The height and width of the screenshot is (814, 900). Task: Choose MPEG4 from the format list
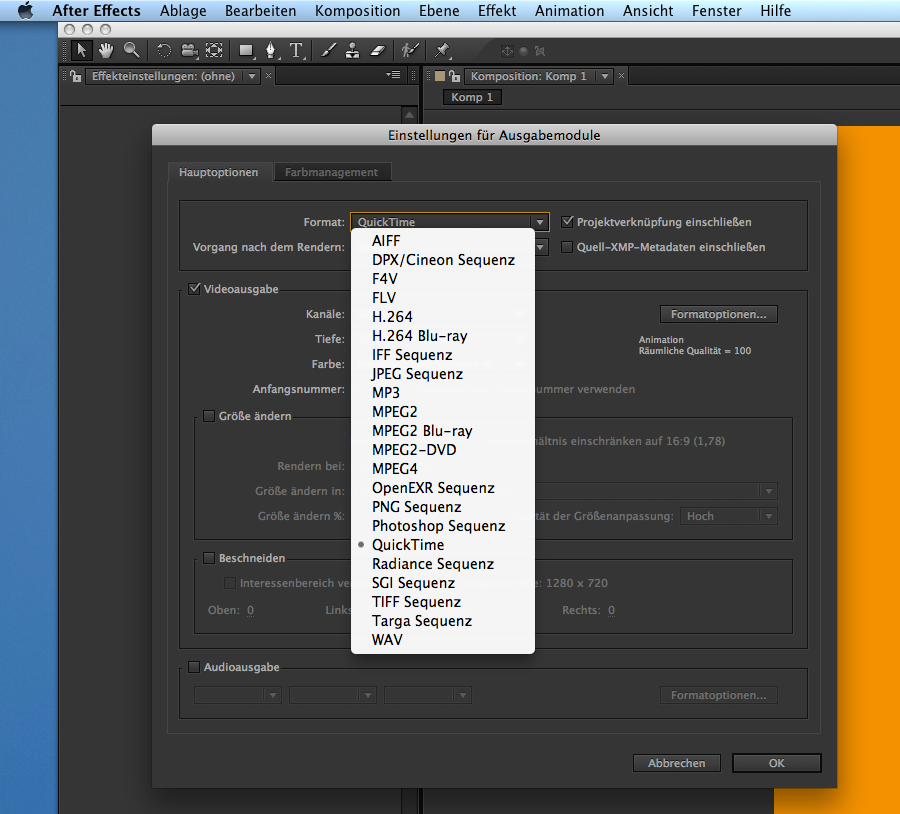pyautogui.click(x=443, y=469)
